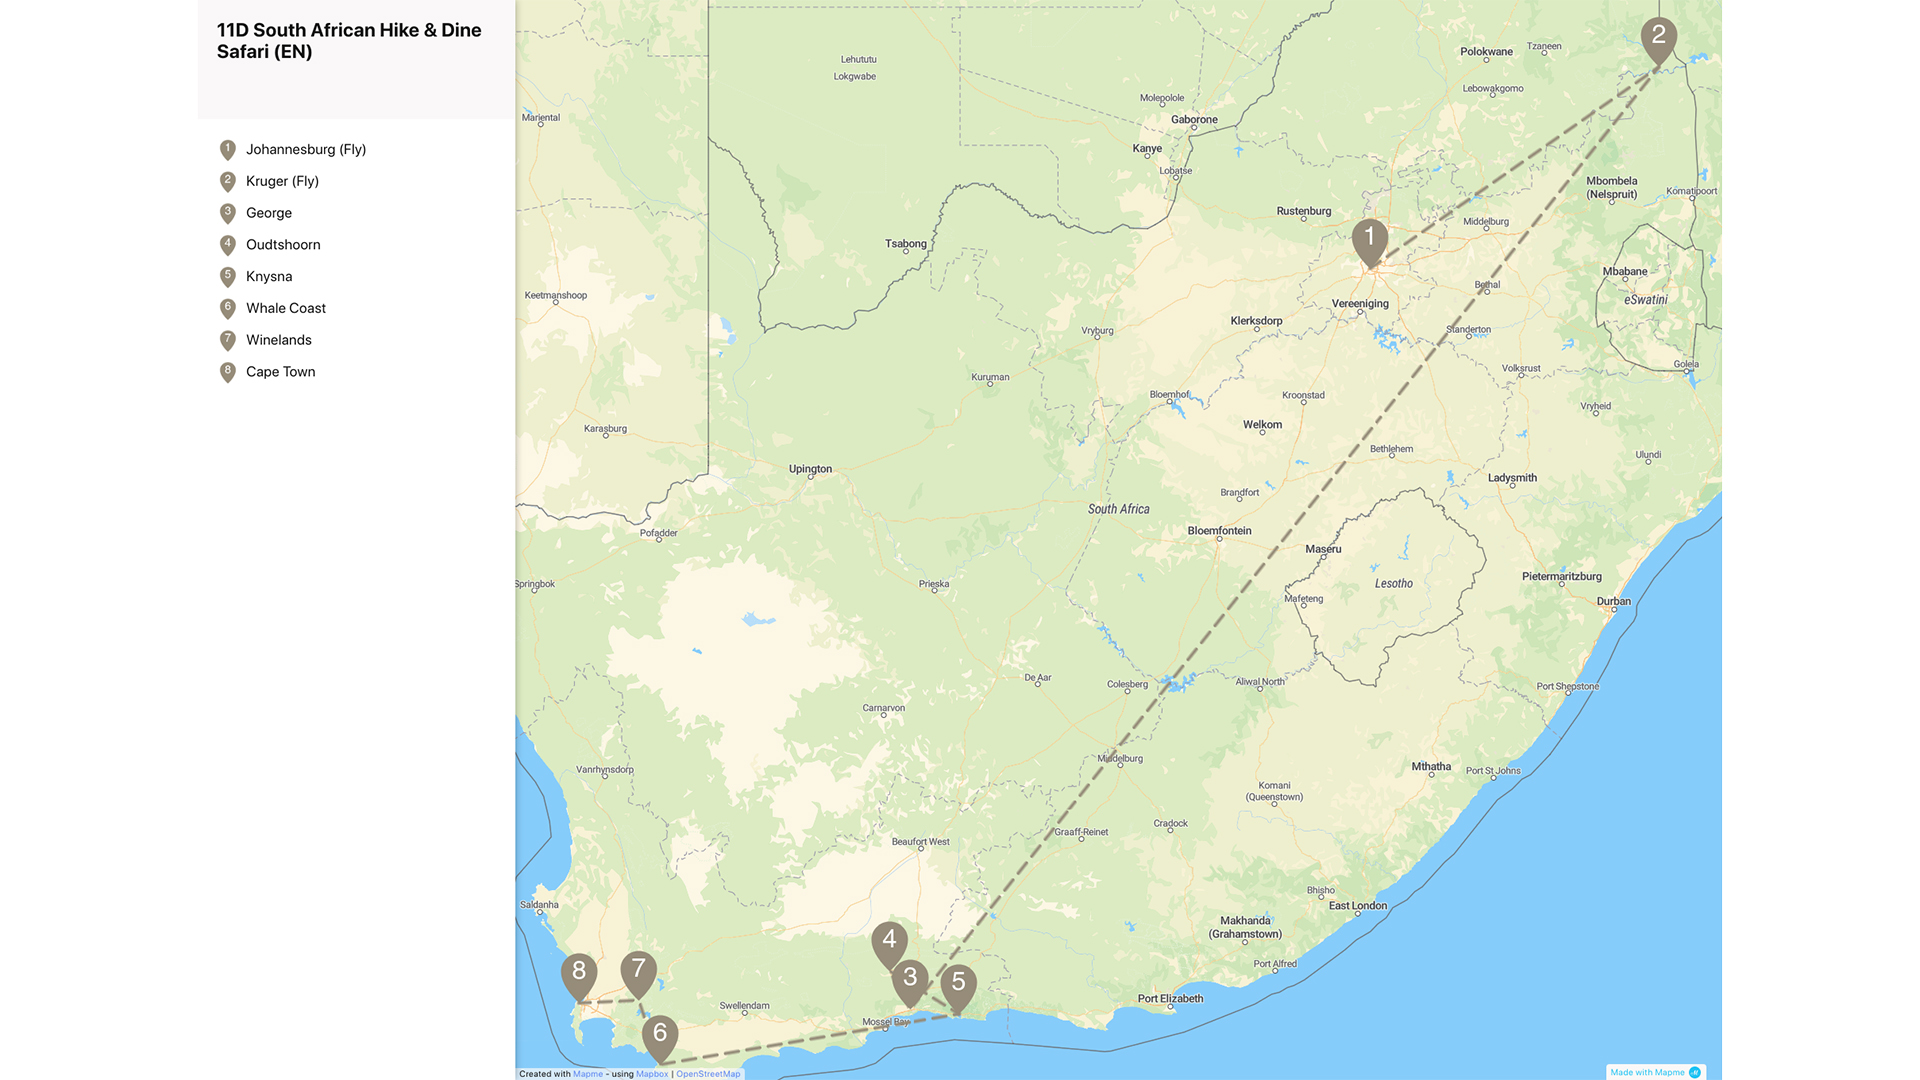
Task: Click the Made with Mapme badge
Action: 1655,1072
